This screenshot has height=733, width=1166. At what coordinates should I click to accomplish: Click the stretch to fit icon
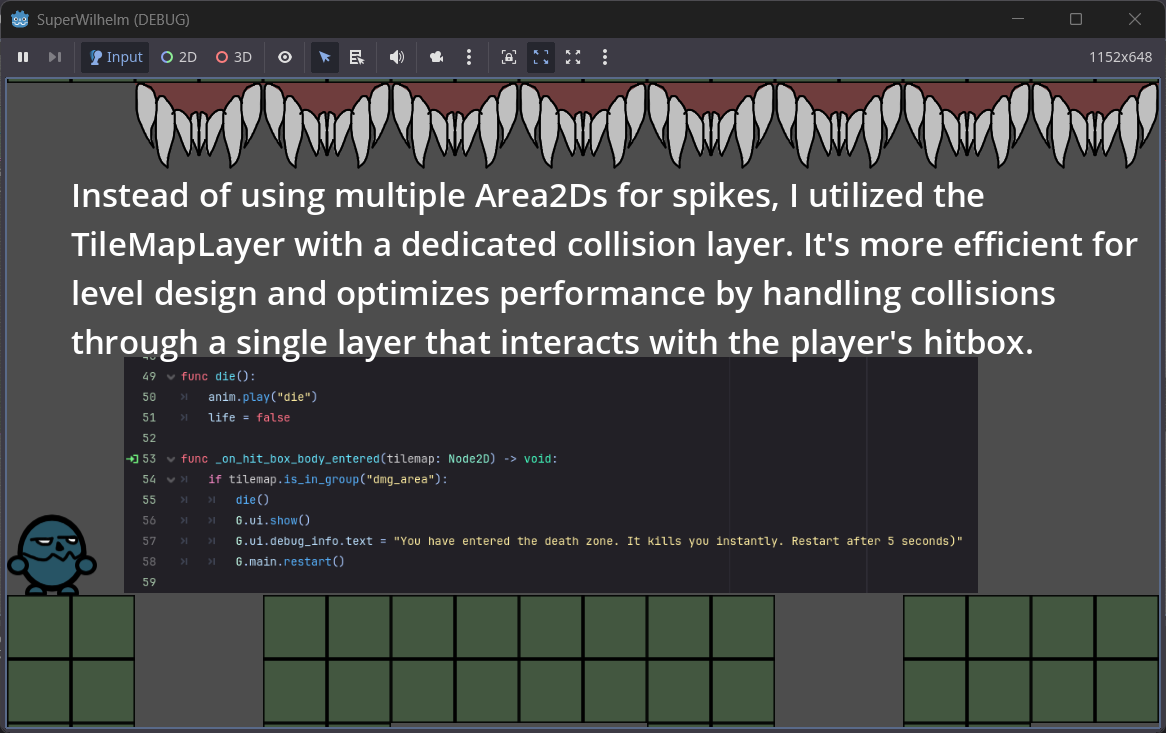tap(573, 57)
